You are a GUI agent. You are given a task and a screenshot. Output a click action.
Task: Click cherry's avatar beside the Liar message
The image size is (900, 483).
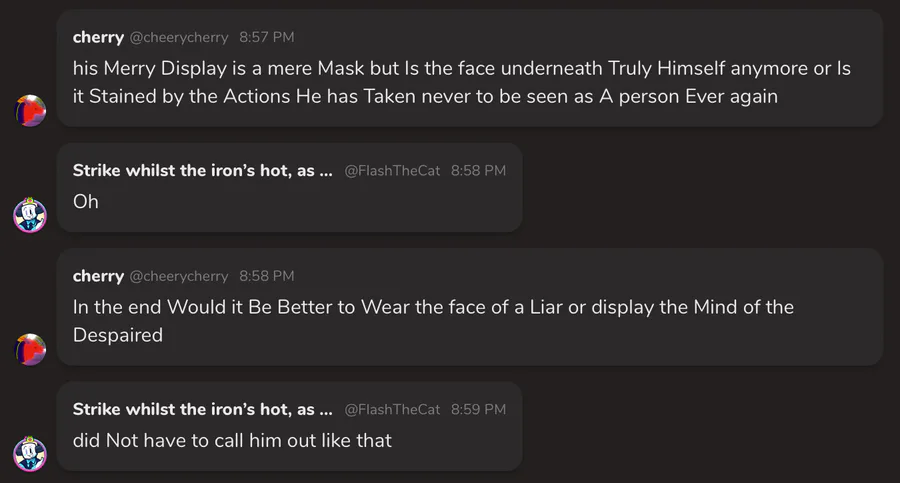coord(30,349)
